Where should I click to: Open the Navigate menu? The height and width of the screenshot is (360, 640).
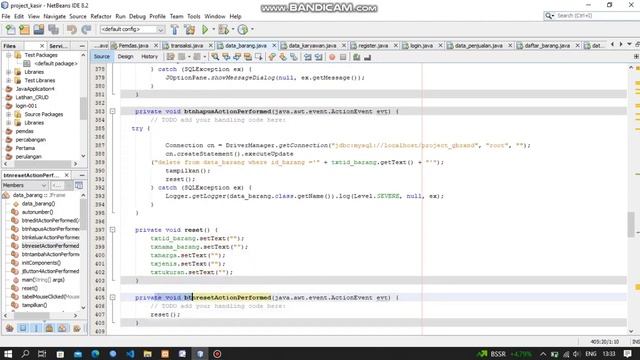(x=55, y=16)
